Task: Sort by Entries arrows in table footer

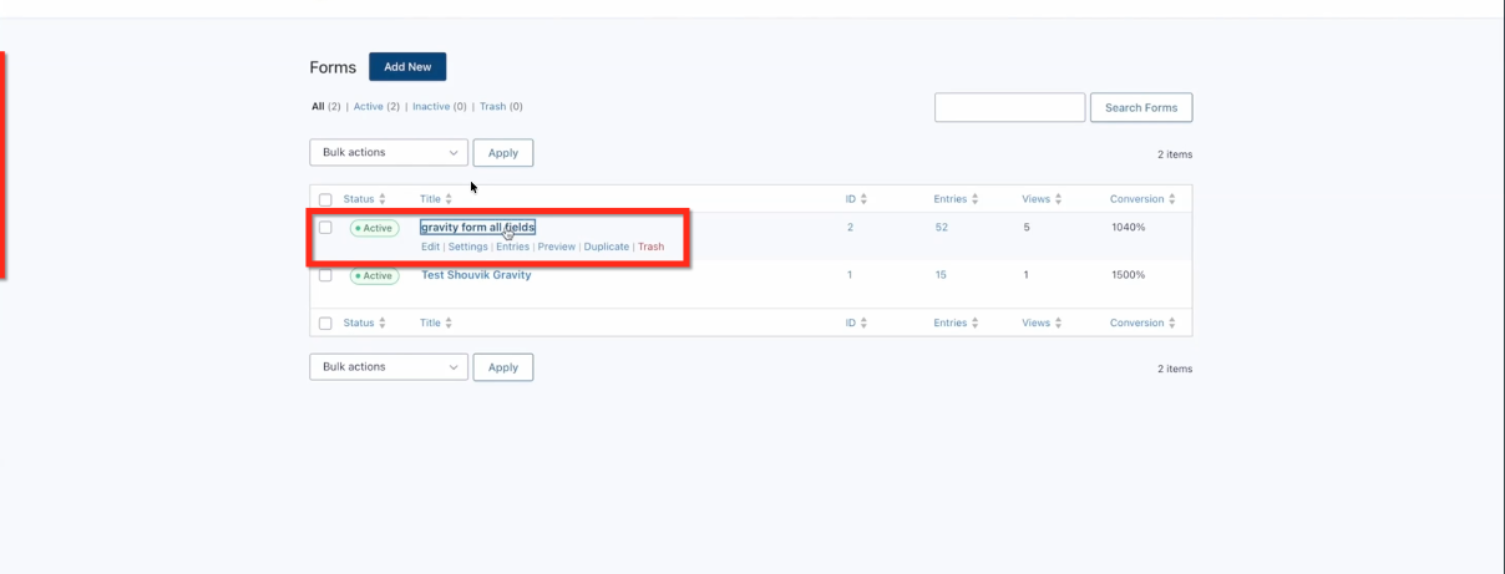Action: 974,323
